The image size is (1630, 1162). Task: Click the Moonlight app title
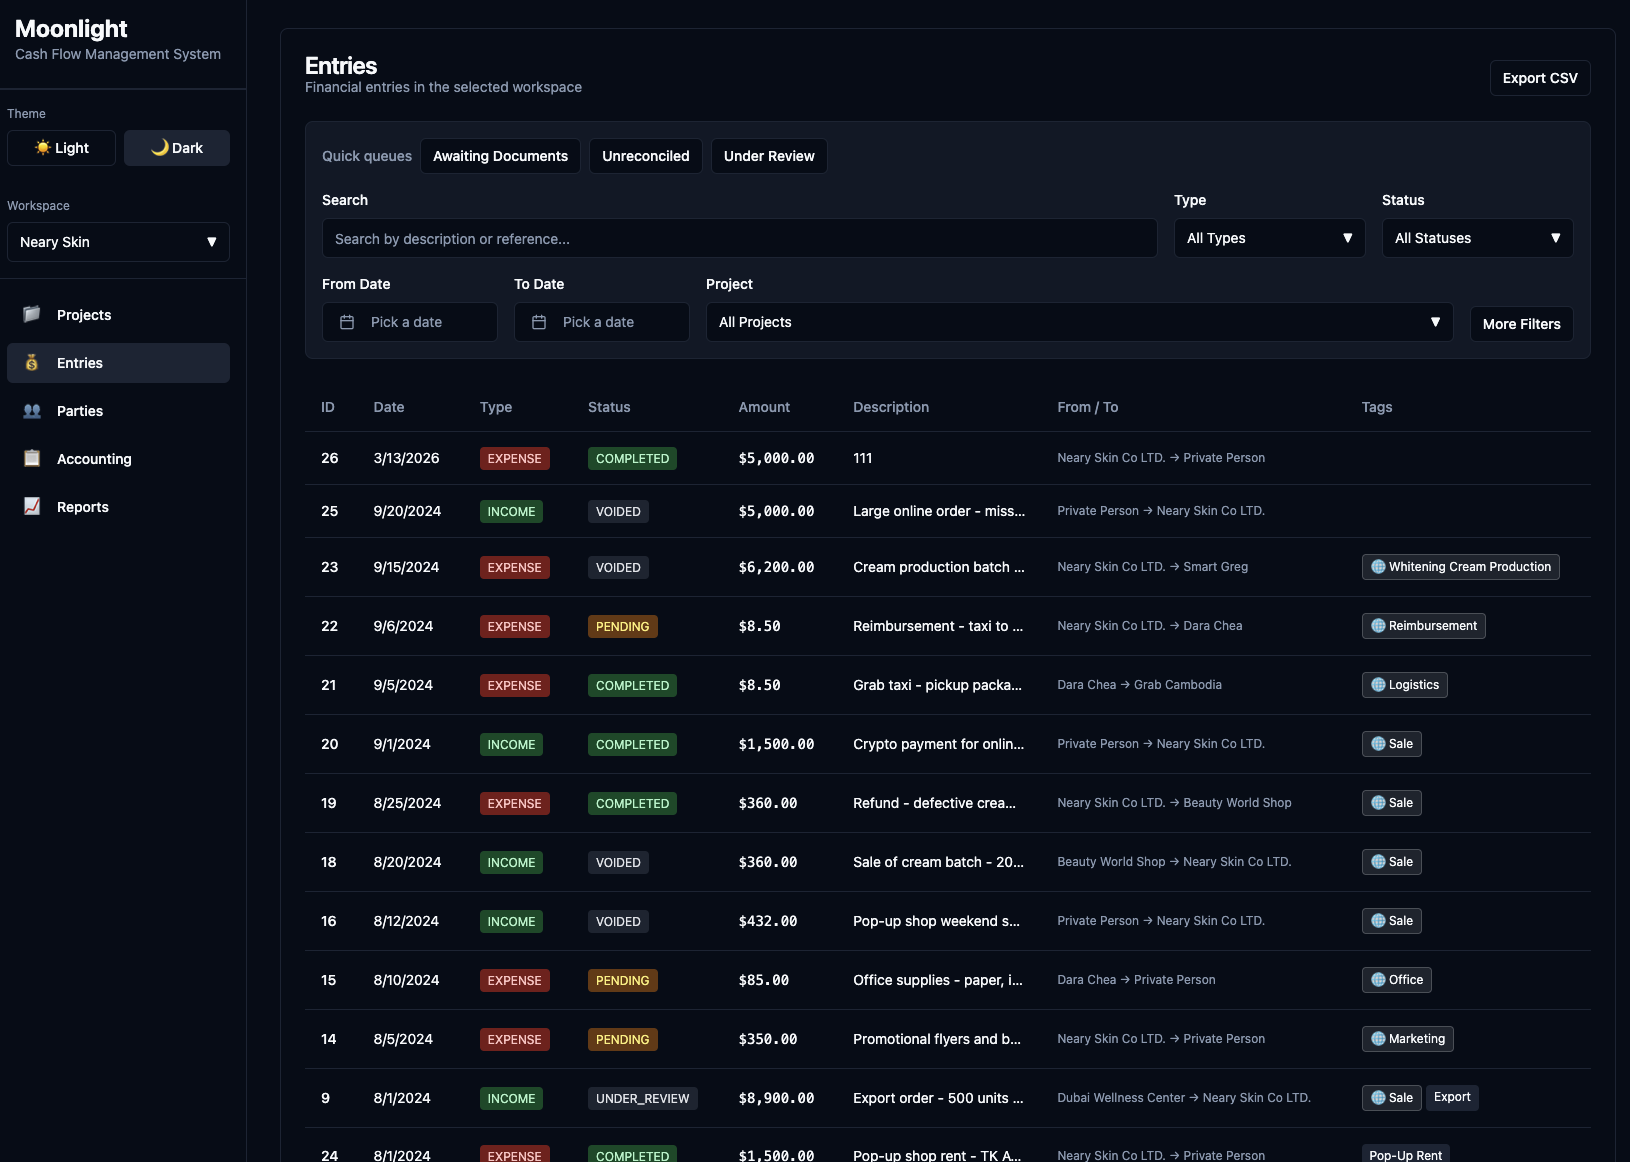pyautogui.click(x=71, y=29)
